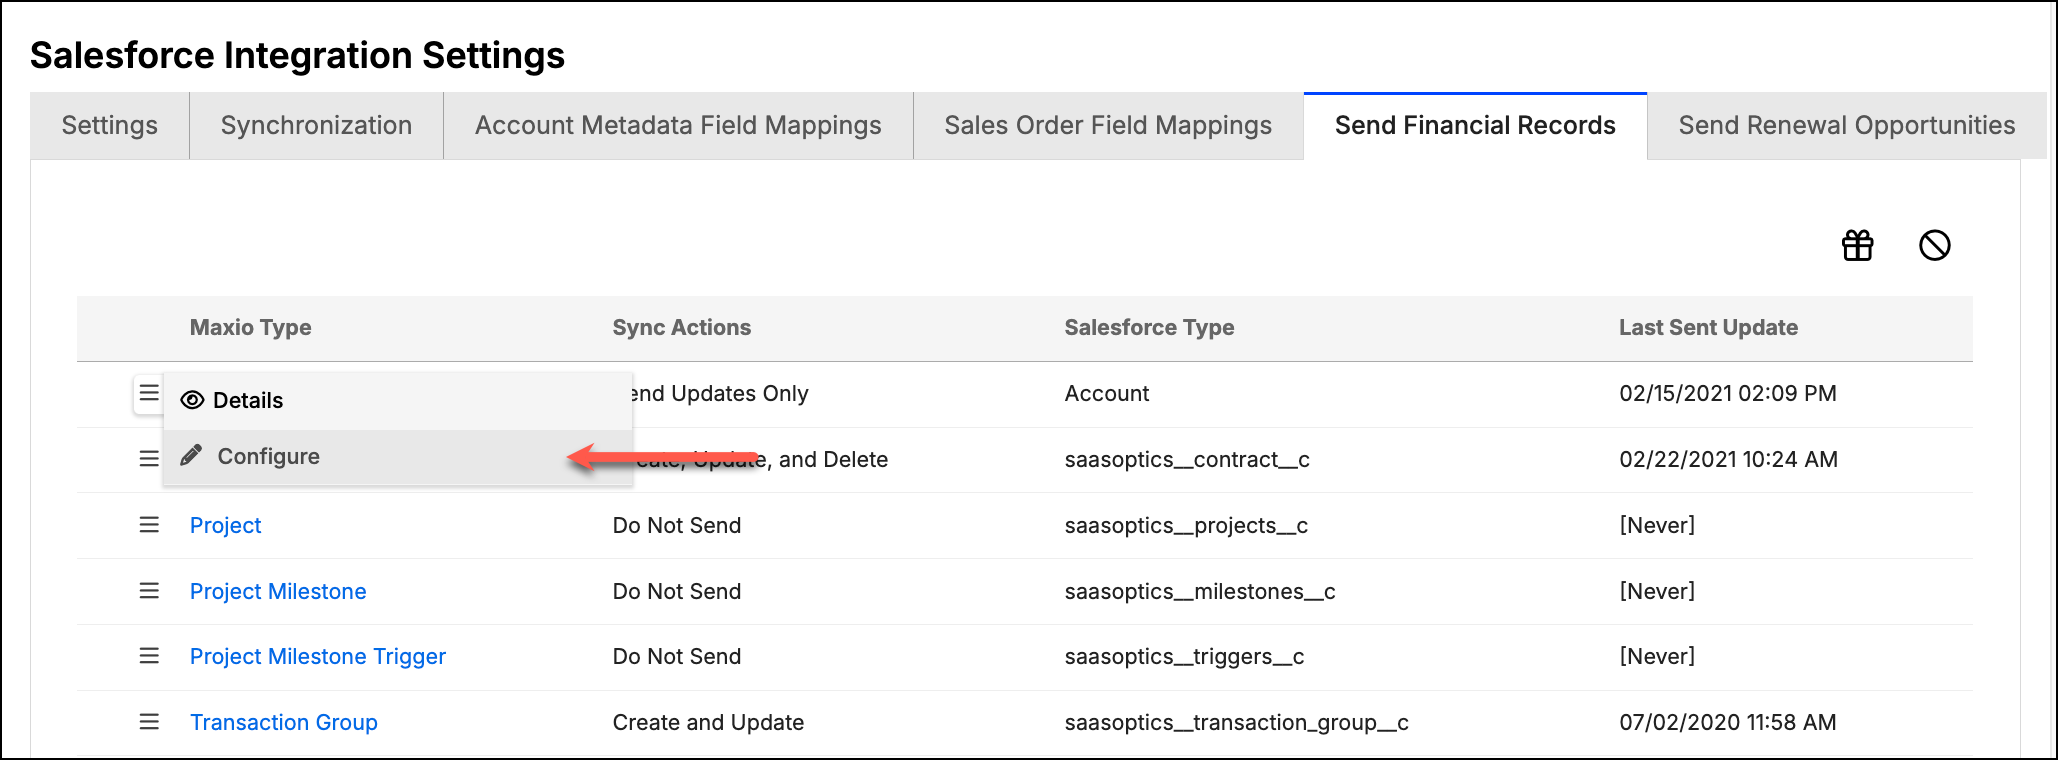Open the Synchronization tab
This screenshot has width=2058, height=760.
(x=316, y=126)
